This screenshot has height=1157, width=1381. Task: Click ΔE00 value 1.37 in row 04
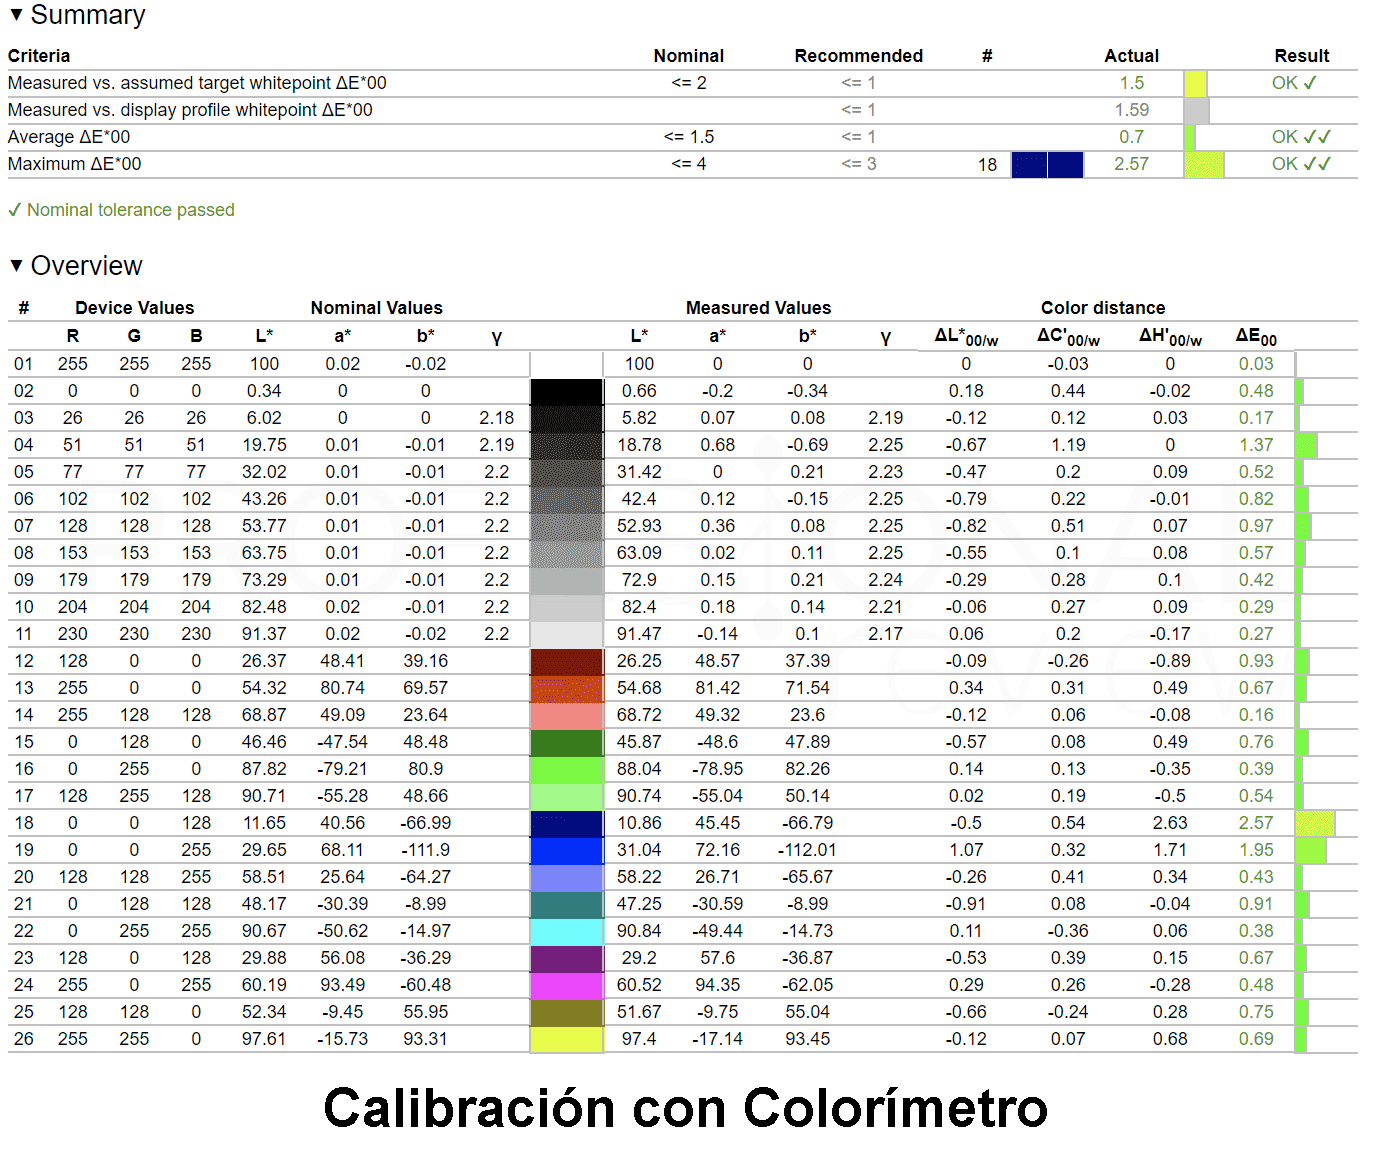point(1256,445)
